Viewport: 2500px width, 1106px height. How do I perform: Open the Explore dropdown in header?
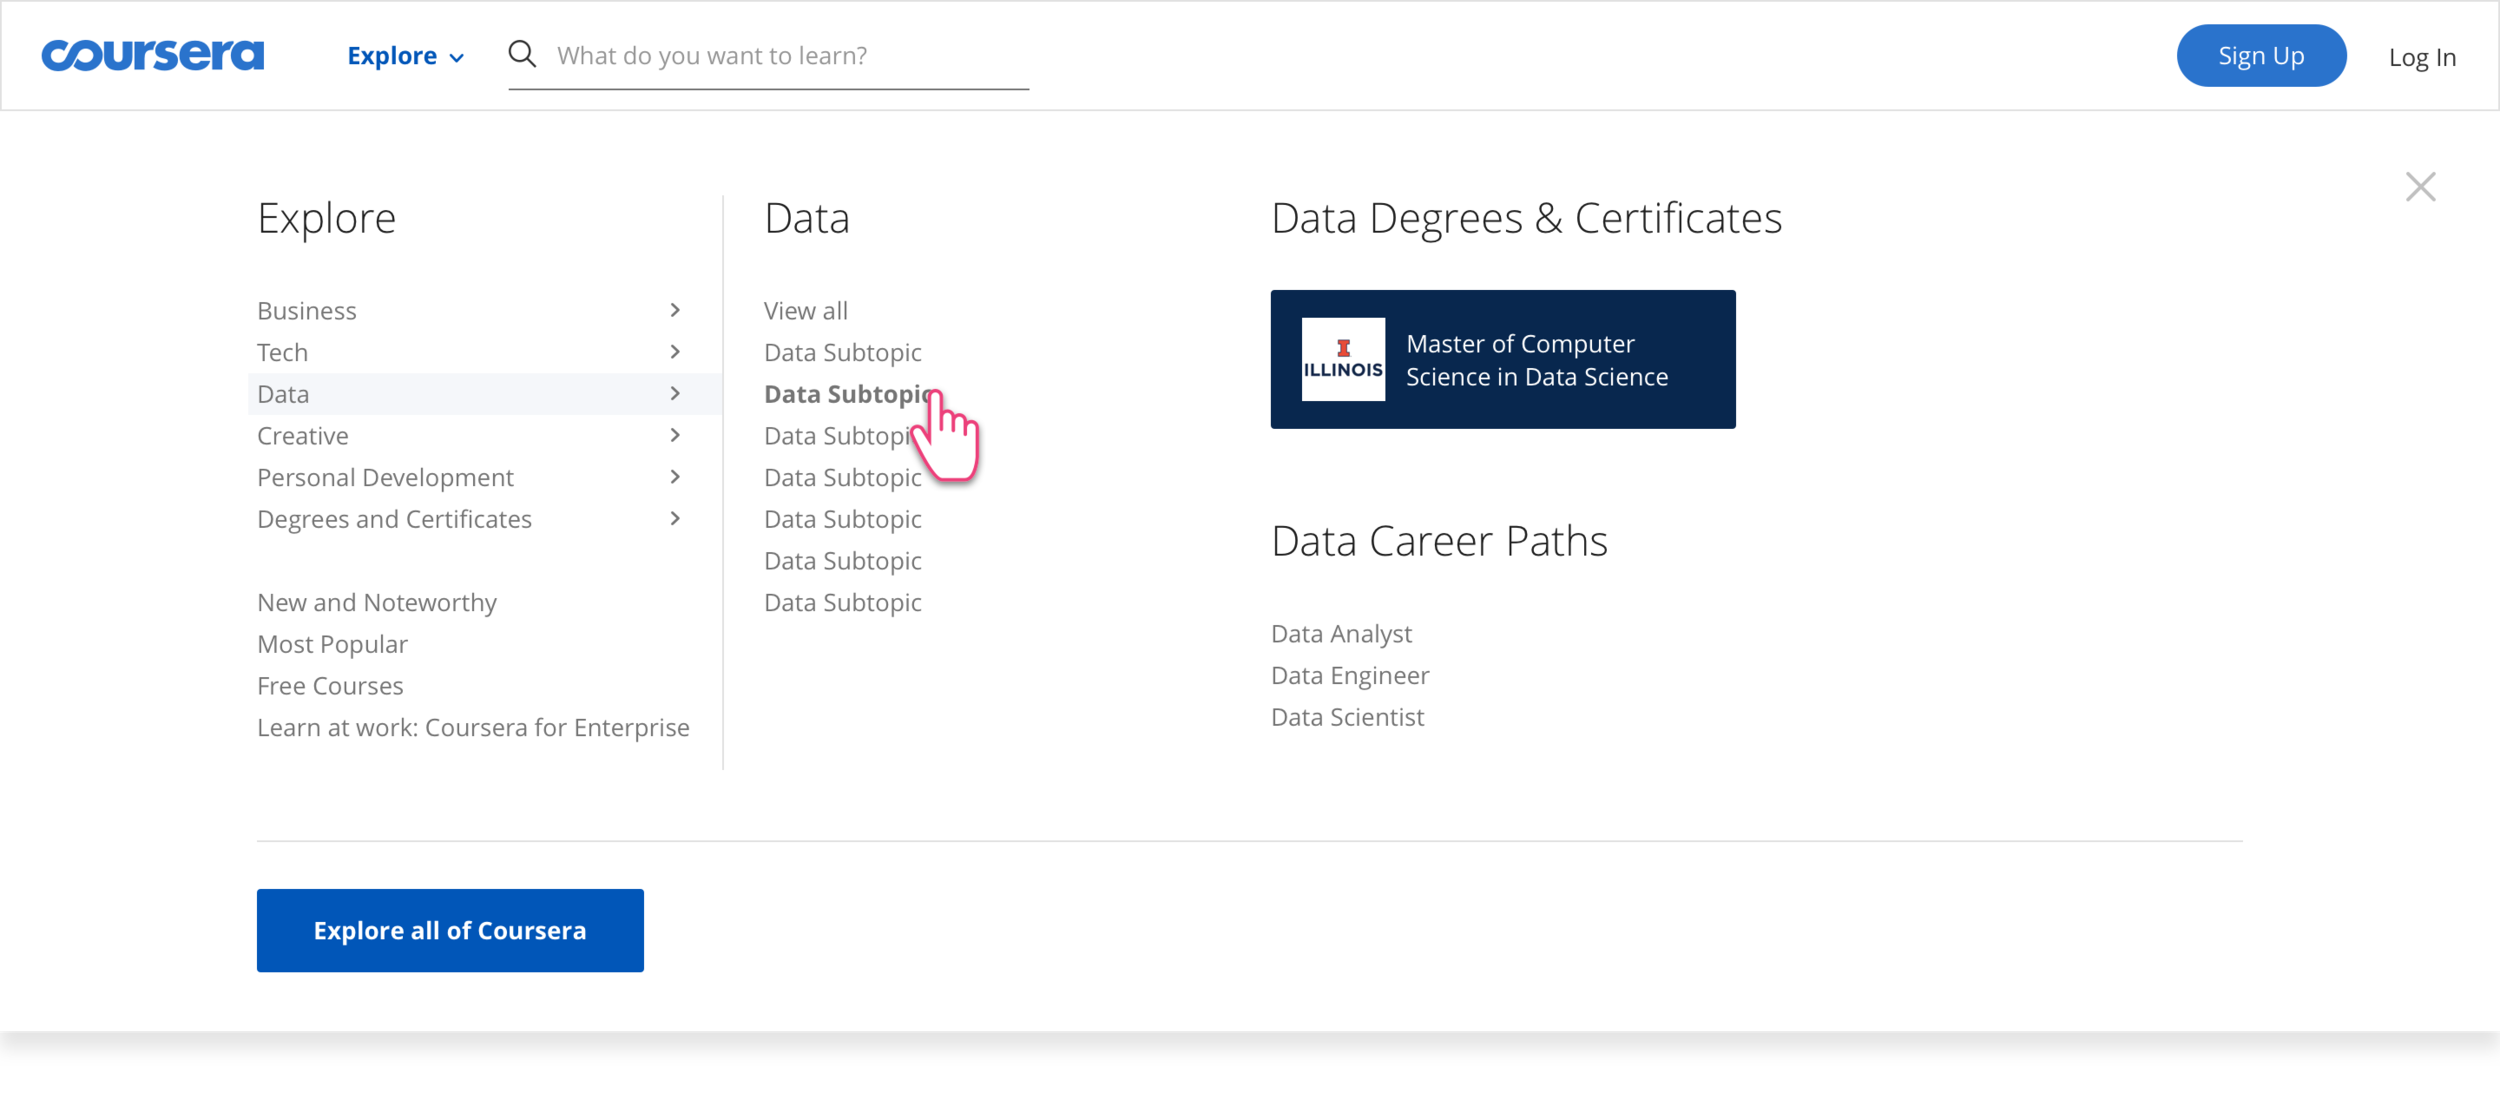(x=405, y=56)
